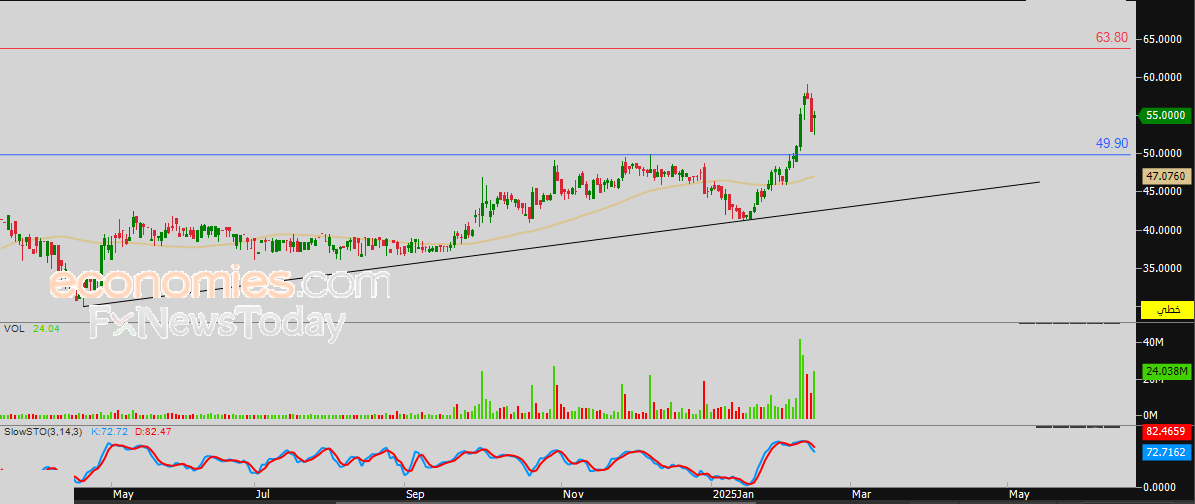Select the VOL indicator title
This screenshot has height=504, width=1195.
(x=14, y=328)
